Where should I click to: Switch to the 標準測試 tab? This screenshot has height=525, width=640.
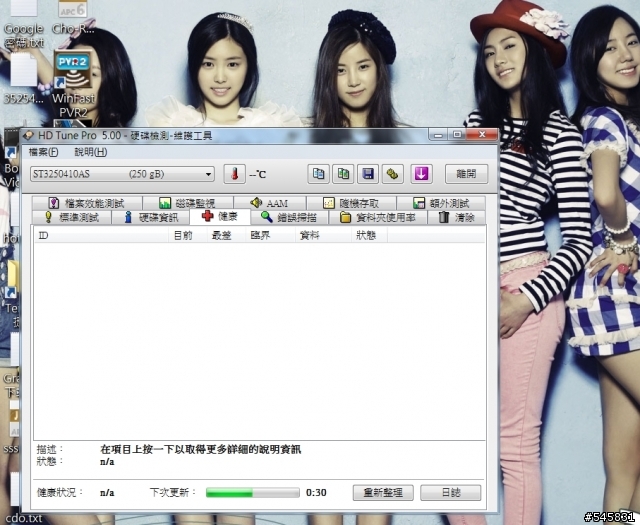coord(70,217)
